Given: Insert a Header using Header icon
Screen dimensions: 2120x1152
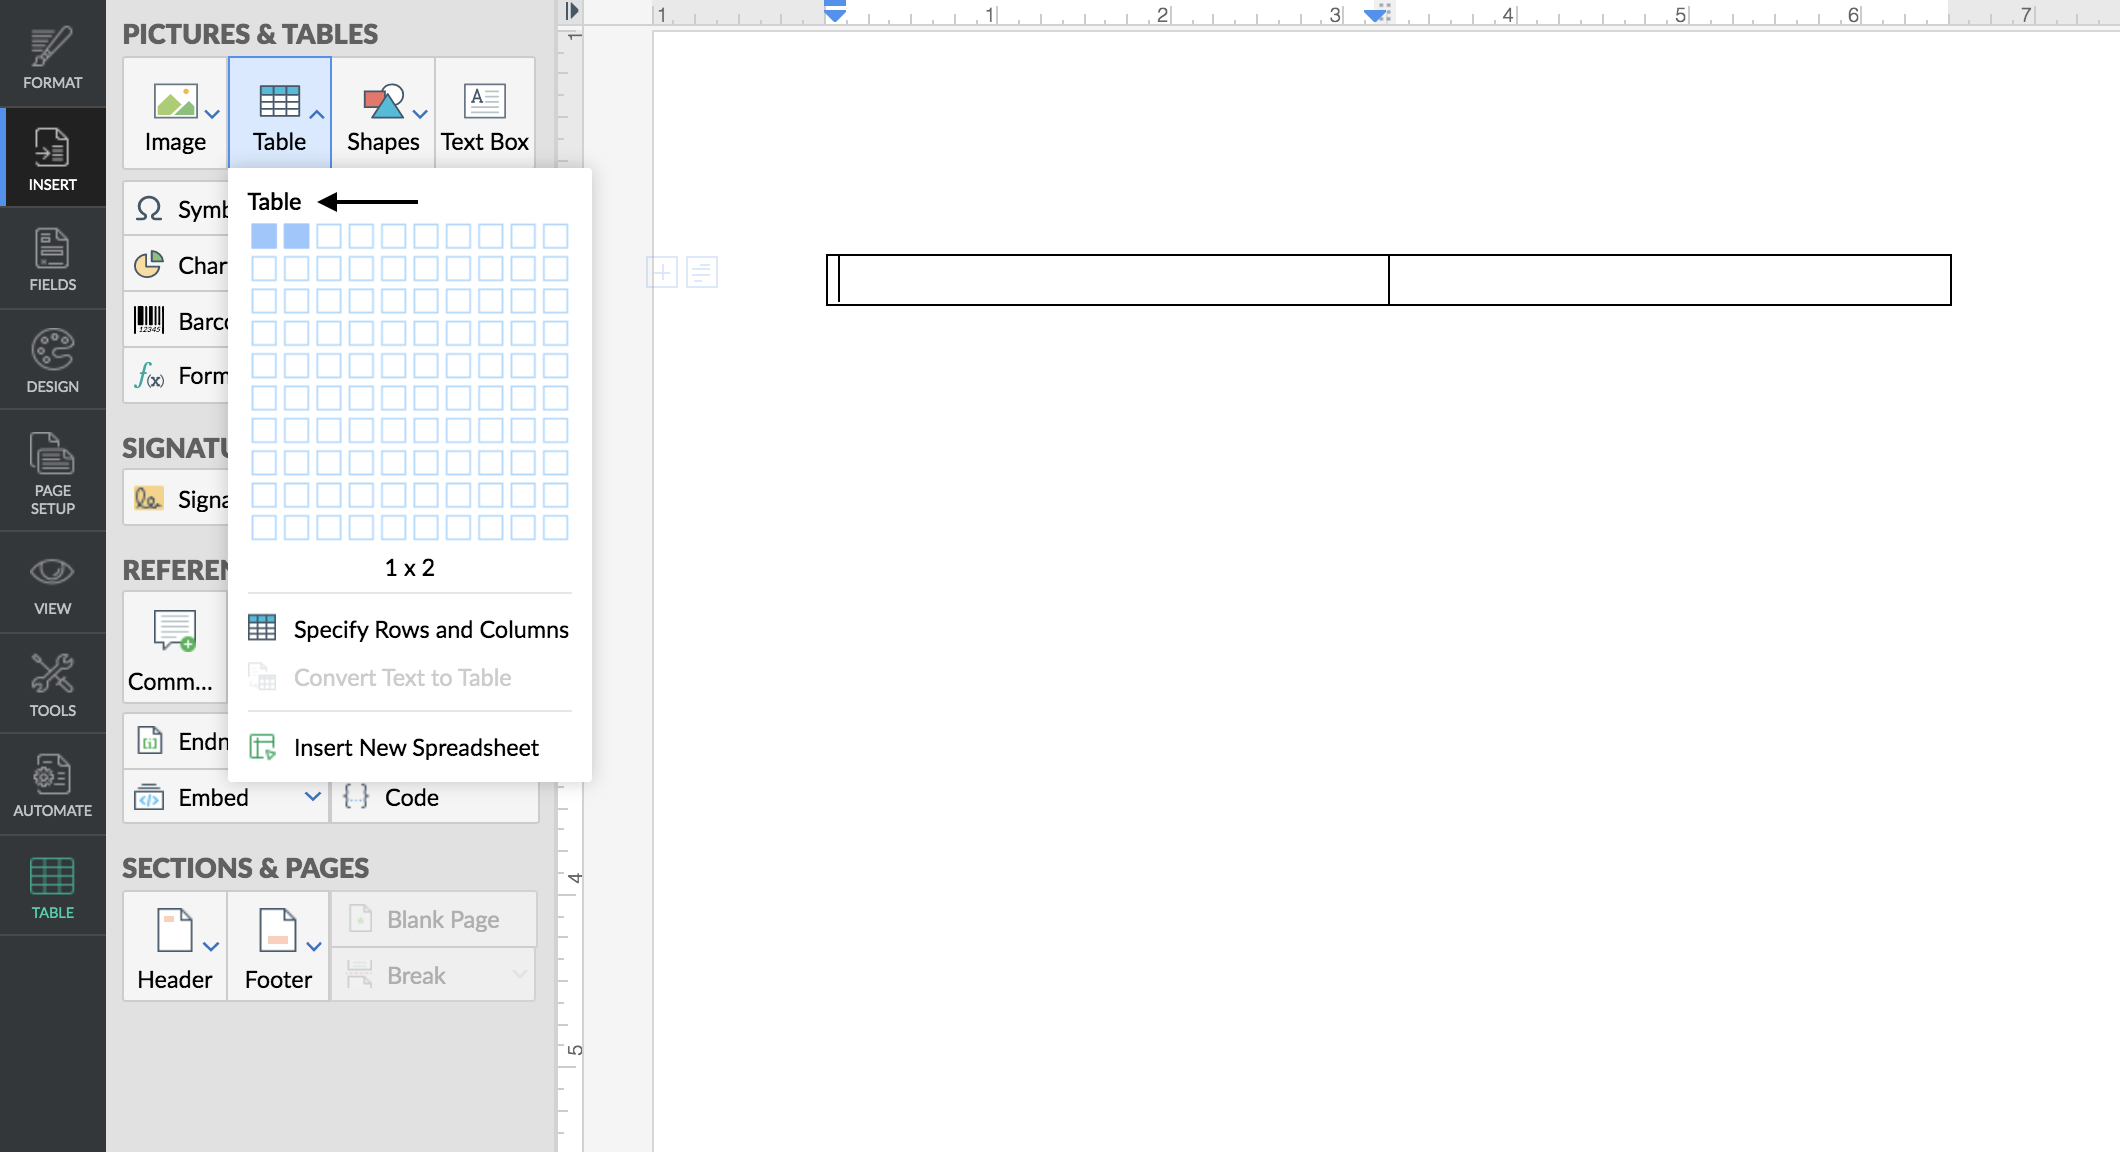Looking at the screenshot, I should (174, 947).
